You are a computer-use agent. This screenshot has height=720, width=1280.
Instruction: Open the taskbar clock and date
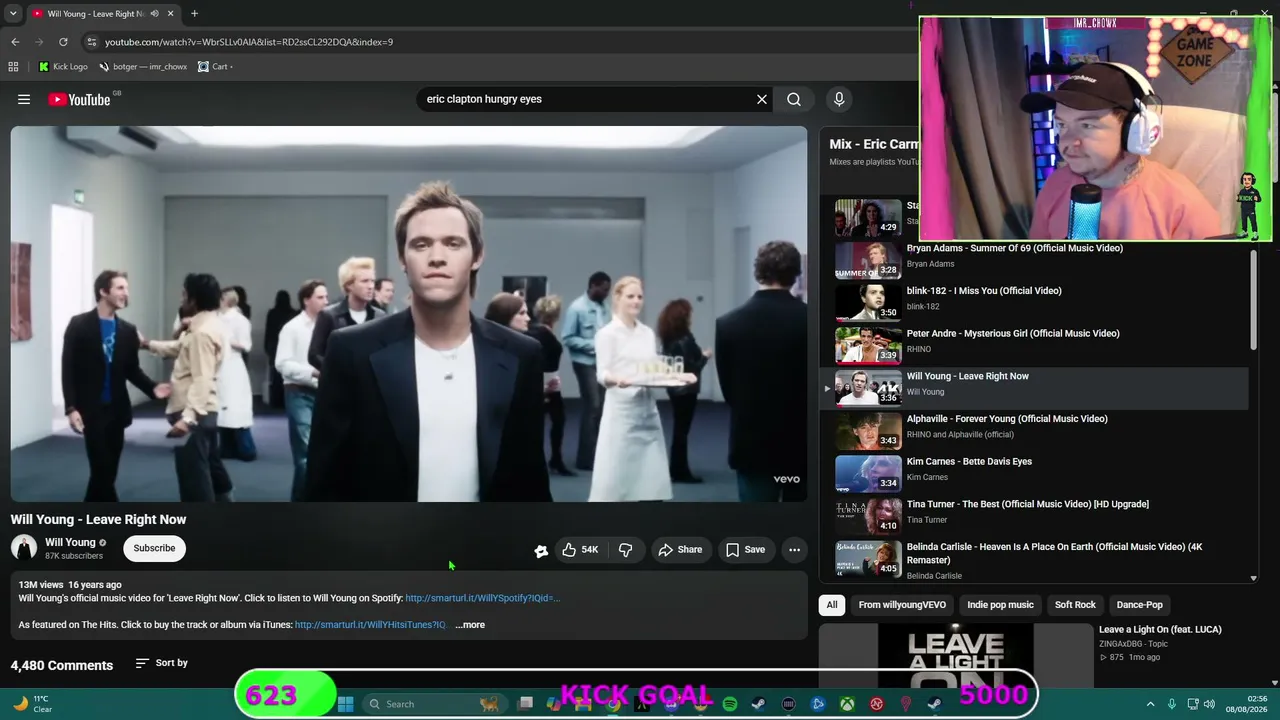coord(1249,704)
